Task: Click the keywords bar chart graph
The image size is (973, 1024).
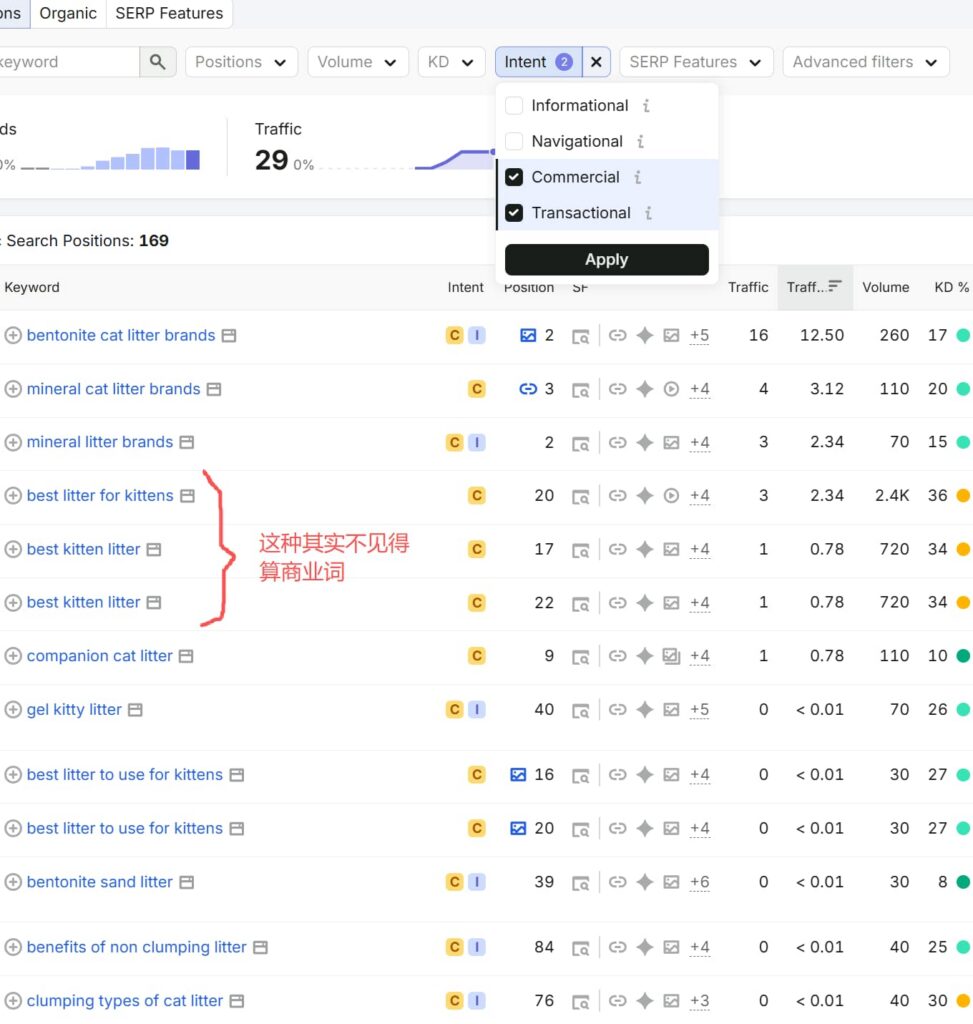Action: [x=110, y=159]
